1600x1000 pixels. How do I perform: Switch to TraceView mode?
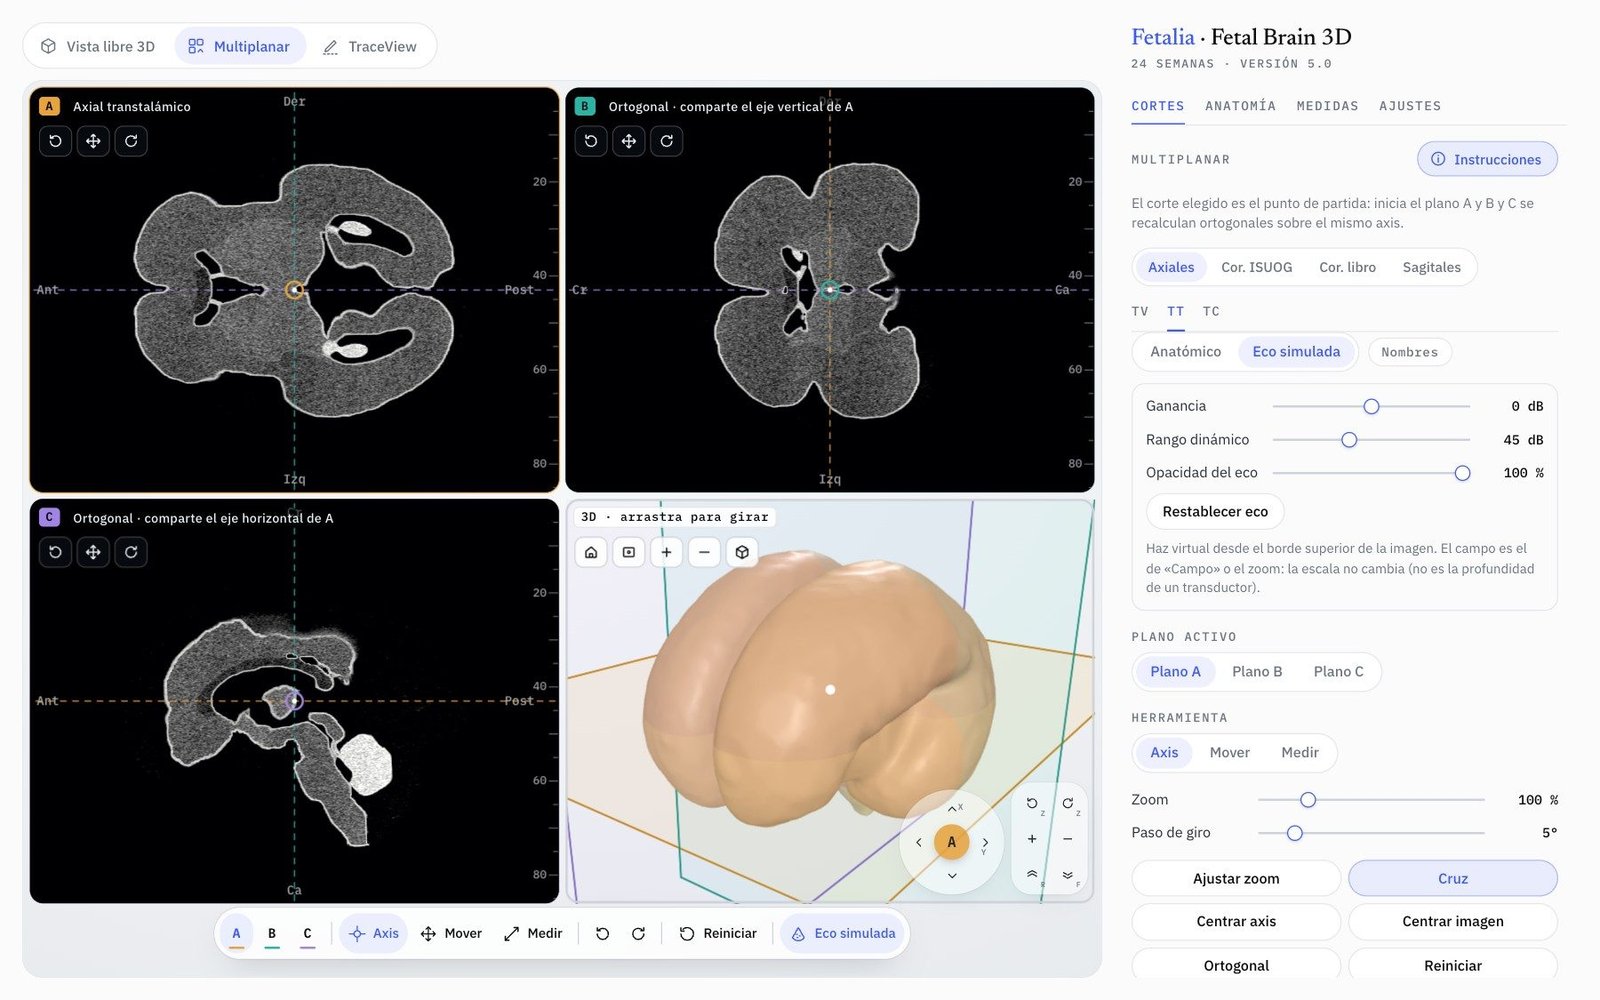coord(370,46)
